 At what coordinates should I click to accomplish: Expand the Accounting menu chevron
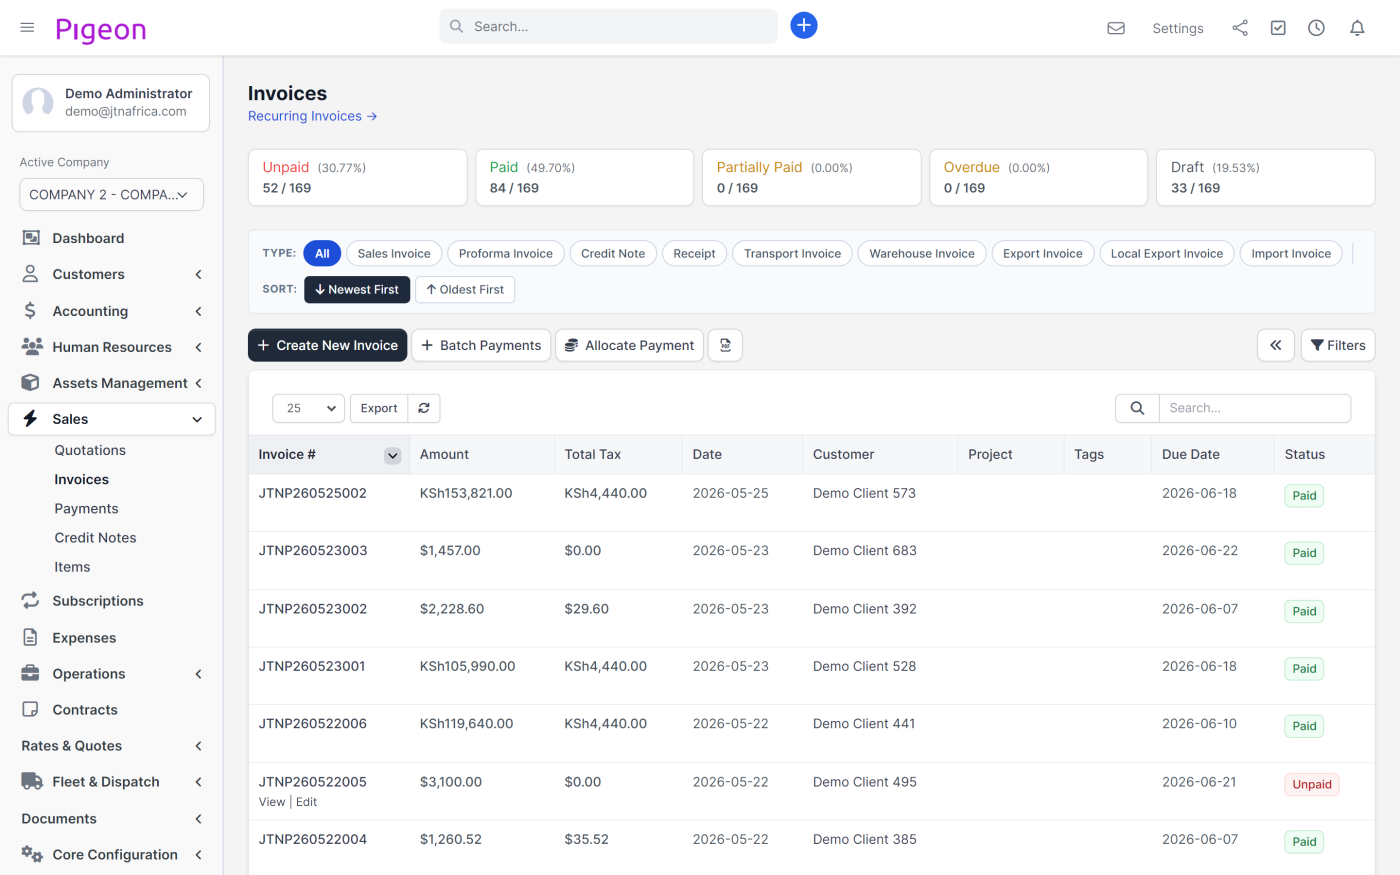(198, 311)
